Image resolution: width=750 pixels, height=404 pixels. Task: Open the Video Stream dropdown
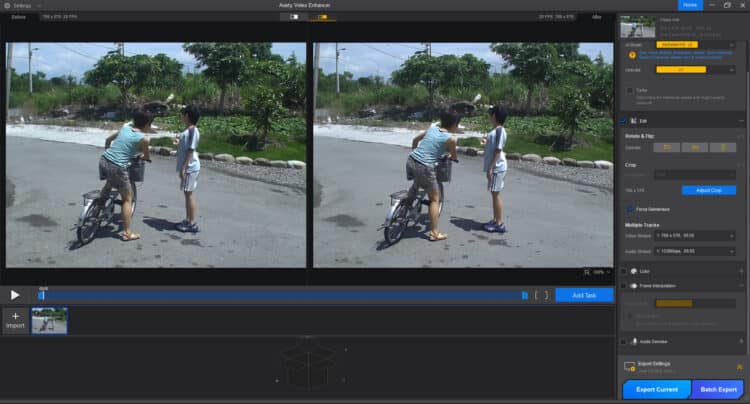click(x=702, y=236)
